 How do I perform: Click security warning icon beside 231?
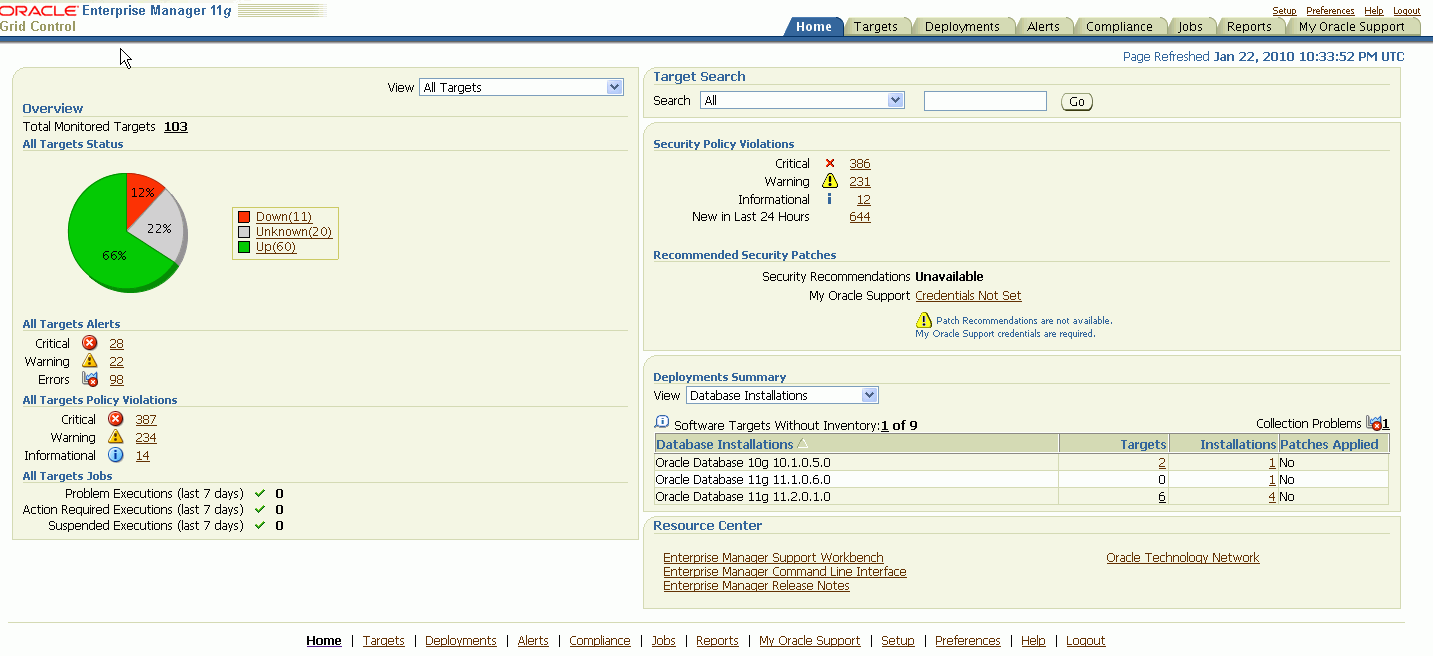[829, 181]
